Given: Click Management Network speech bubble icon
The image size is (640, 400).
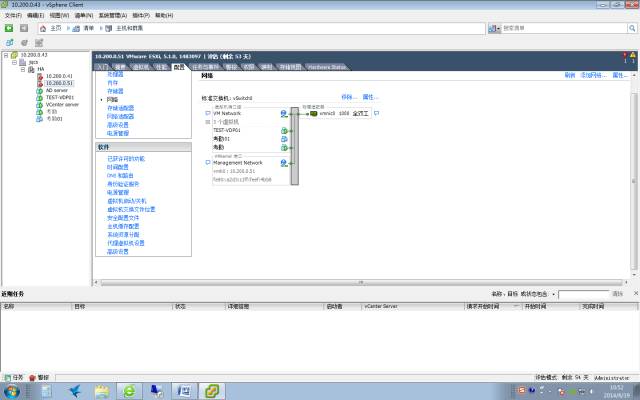Looking at the screenshot, I should pyautogui.click(x=208, y=162).
